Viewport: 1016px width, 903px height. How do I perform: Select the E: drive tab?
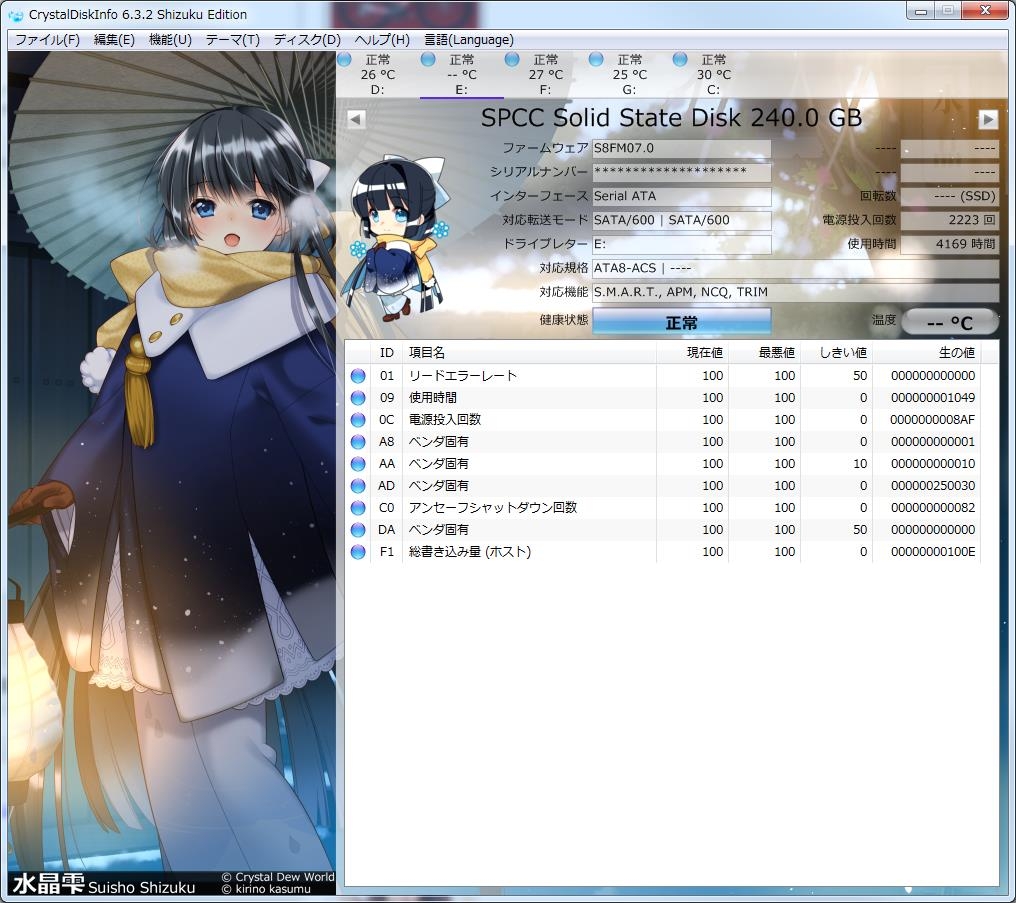pos(461,74)
